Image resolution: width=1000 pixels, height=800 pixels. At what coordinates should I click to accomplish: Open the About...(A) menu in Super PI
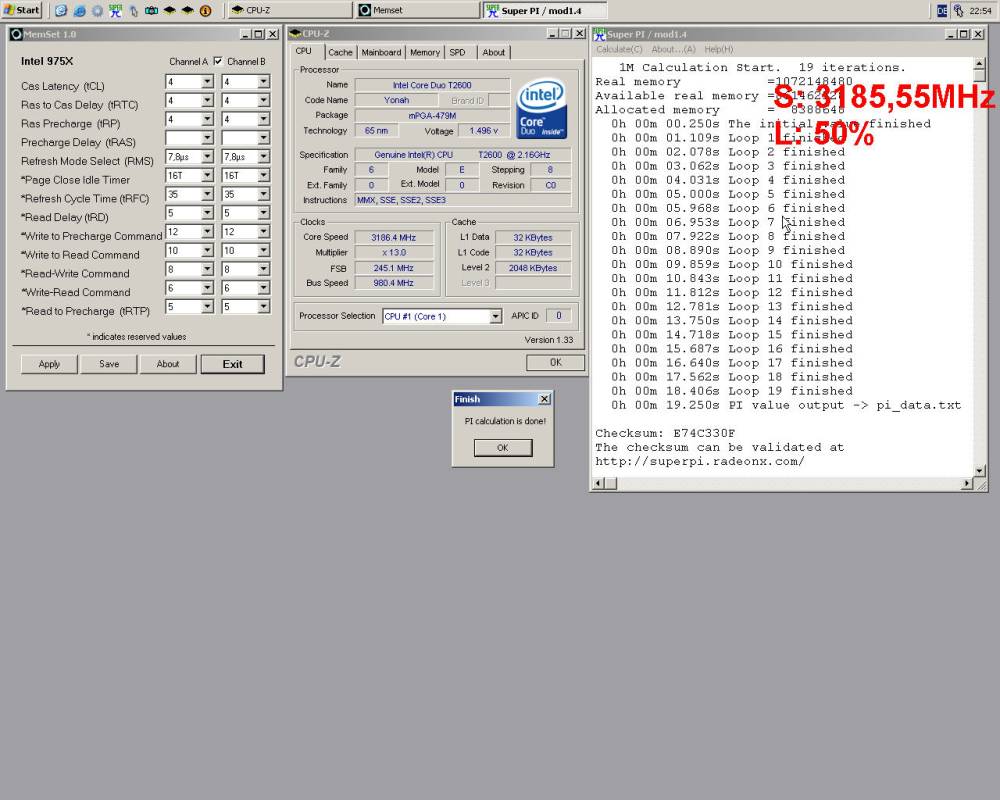[673, 49]
